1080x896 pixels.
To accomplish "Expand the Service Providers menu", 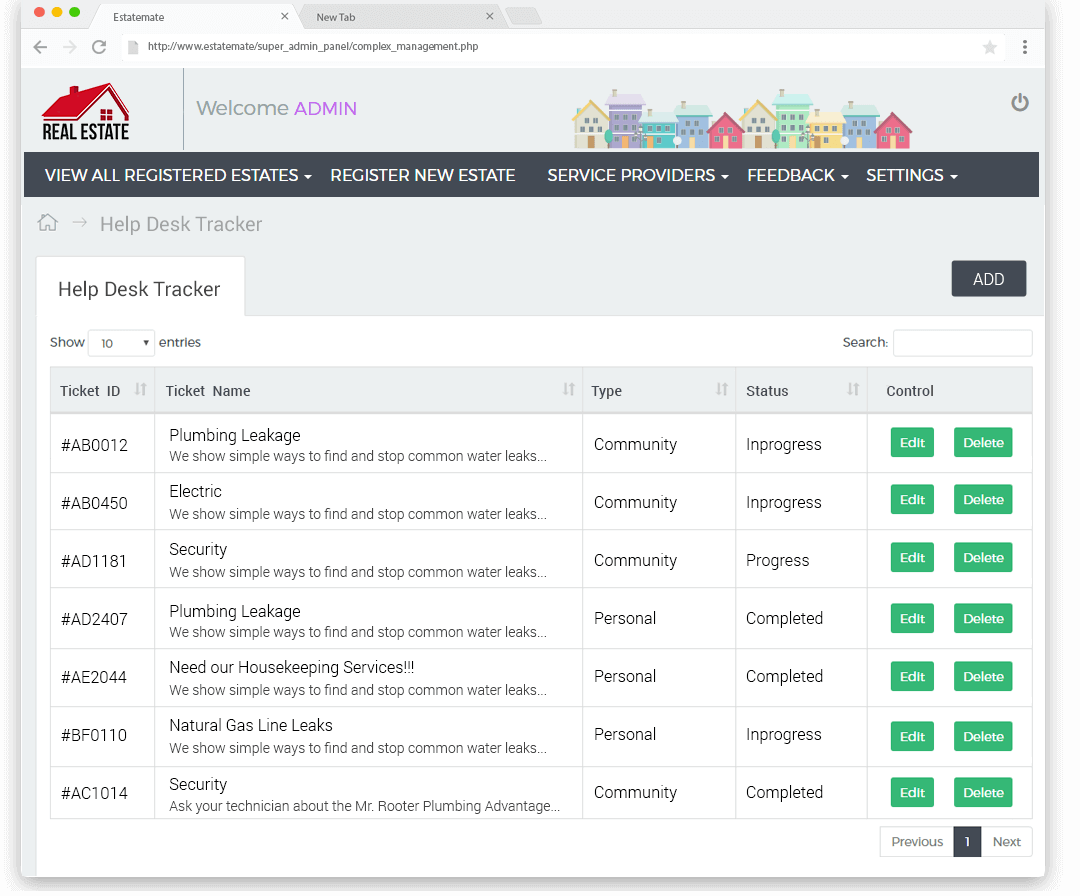I will click(637, 175).
